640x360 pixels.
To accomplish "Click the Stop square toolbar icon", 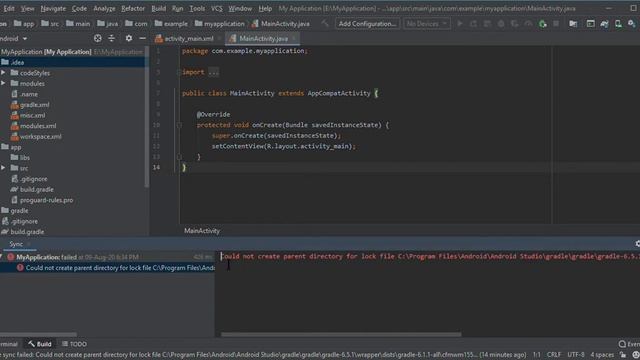I will [x=556, y=24].
